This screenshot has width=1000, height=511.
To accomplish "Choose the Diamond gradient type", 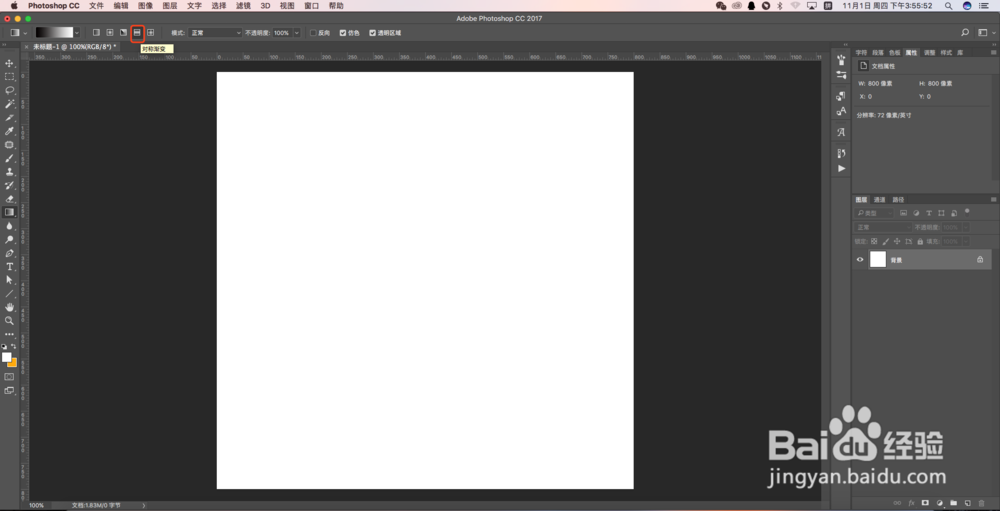I will coord(151,33).
